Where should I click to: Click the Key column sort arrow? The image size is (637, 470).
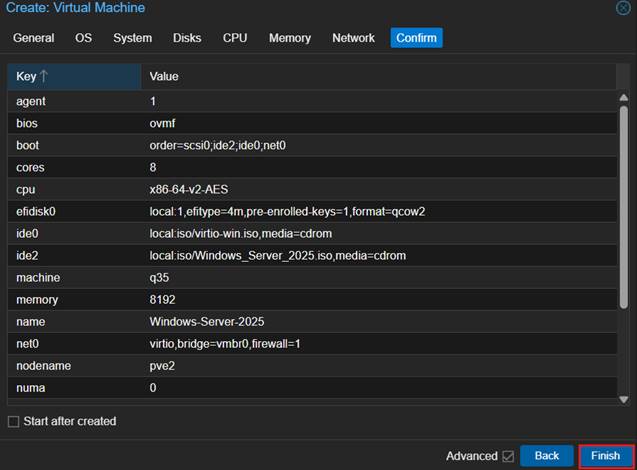(44, 77)
